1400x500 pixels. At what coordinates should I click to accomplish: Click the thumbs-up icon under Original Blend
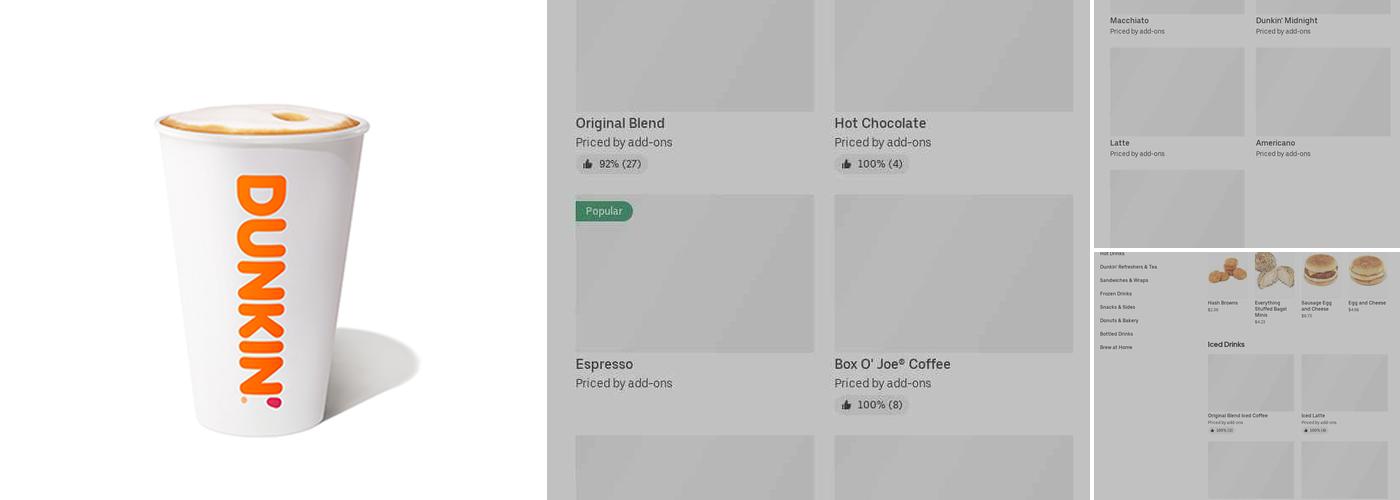(x=588, y=164)
